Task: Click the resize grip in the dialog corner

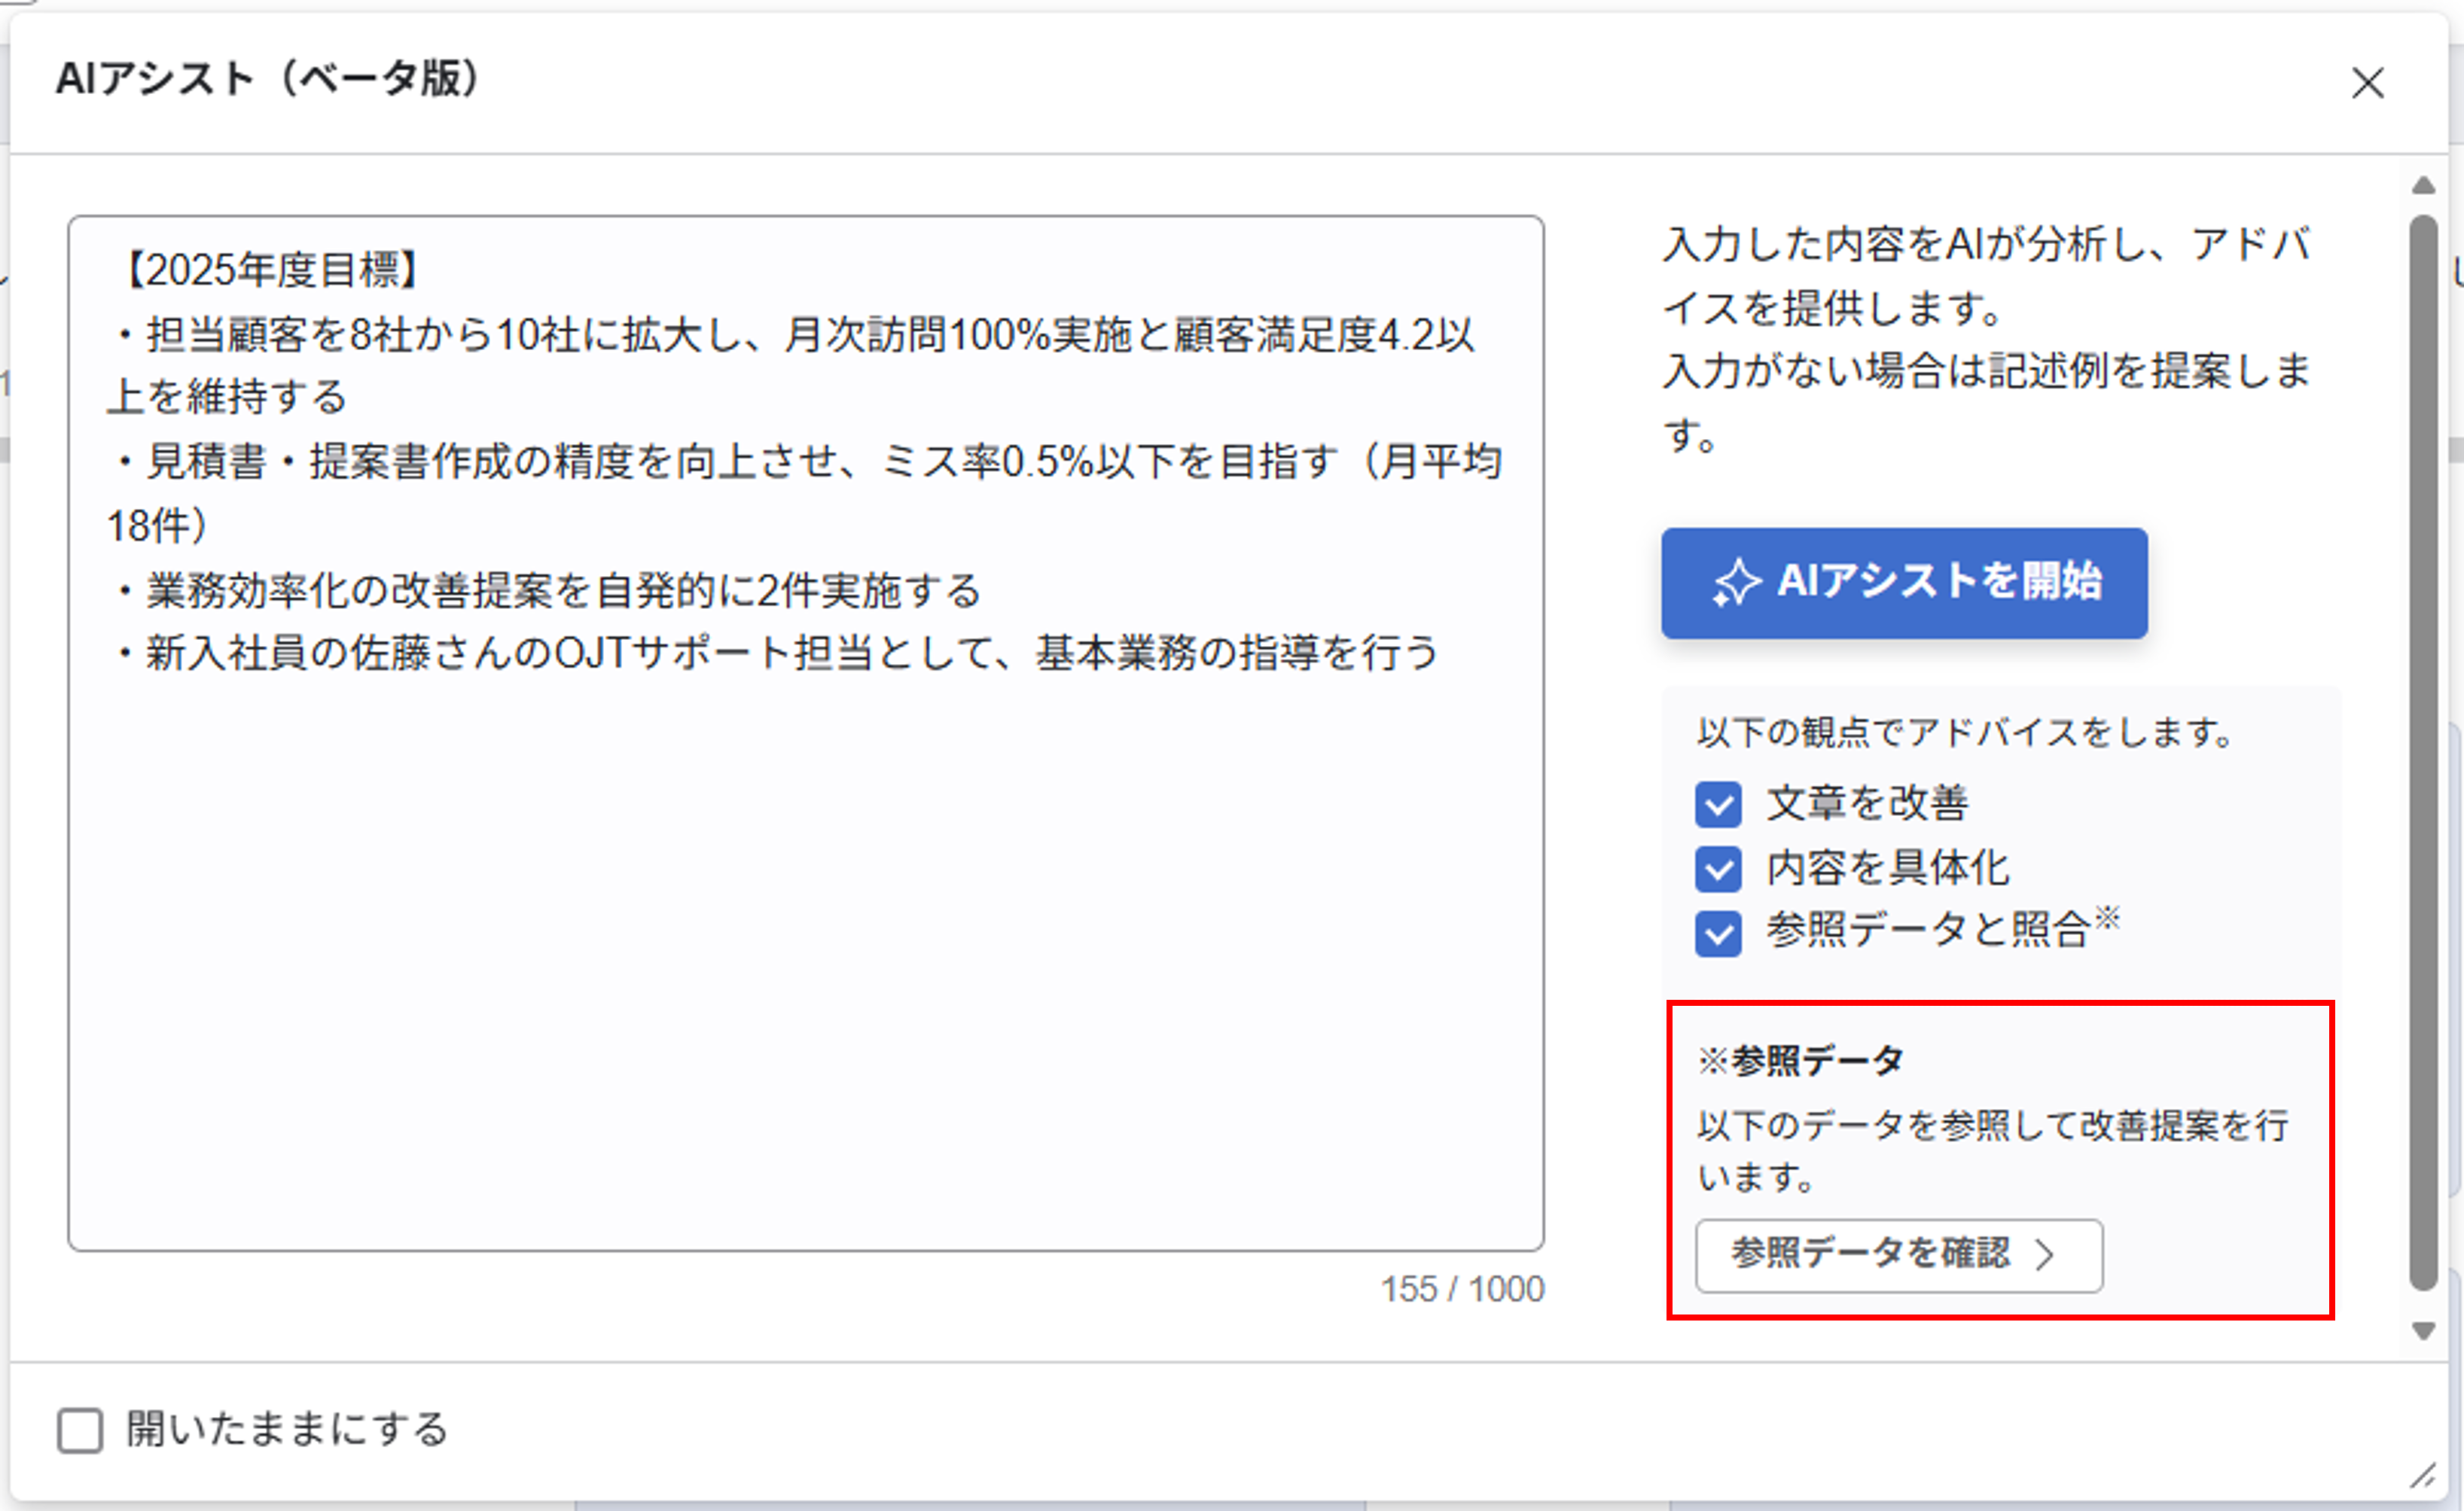Action: 2422,1475
